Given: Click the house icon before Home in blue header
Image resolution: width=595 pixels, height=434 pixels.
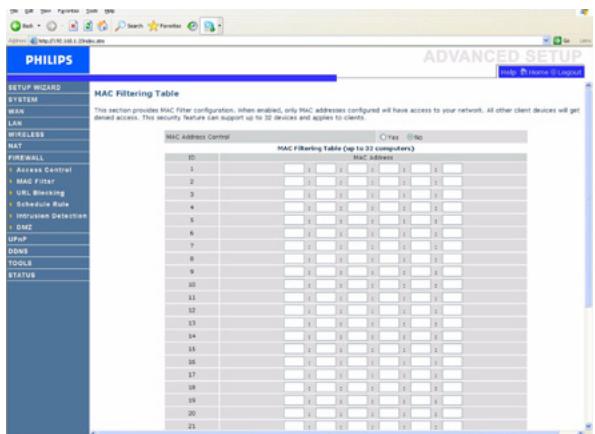Looking at the screenshot, I should pos(524,72).
